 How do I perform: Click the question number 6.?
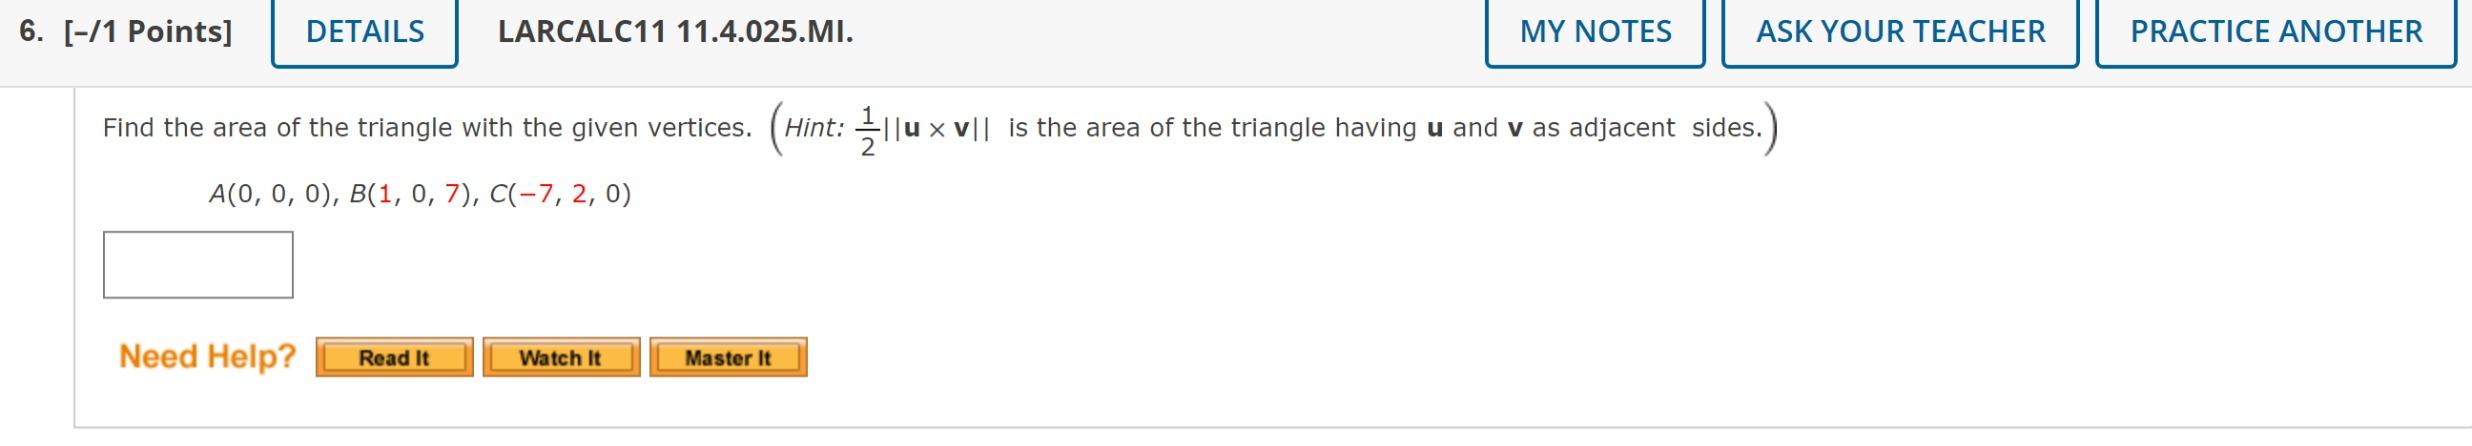pyautogui.click(x=31, y=32)
